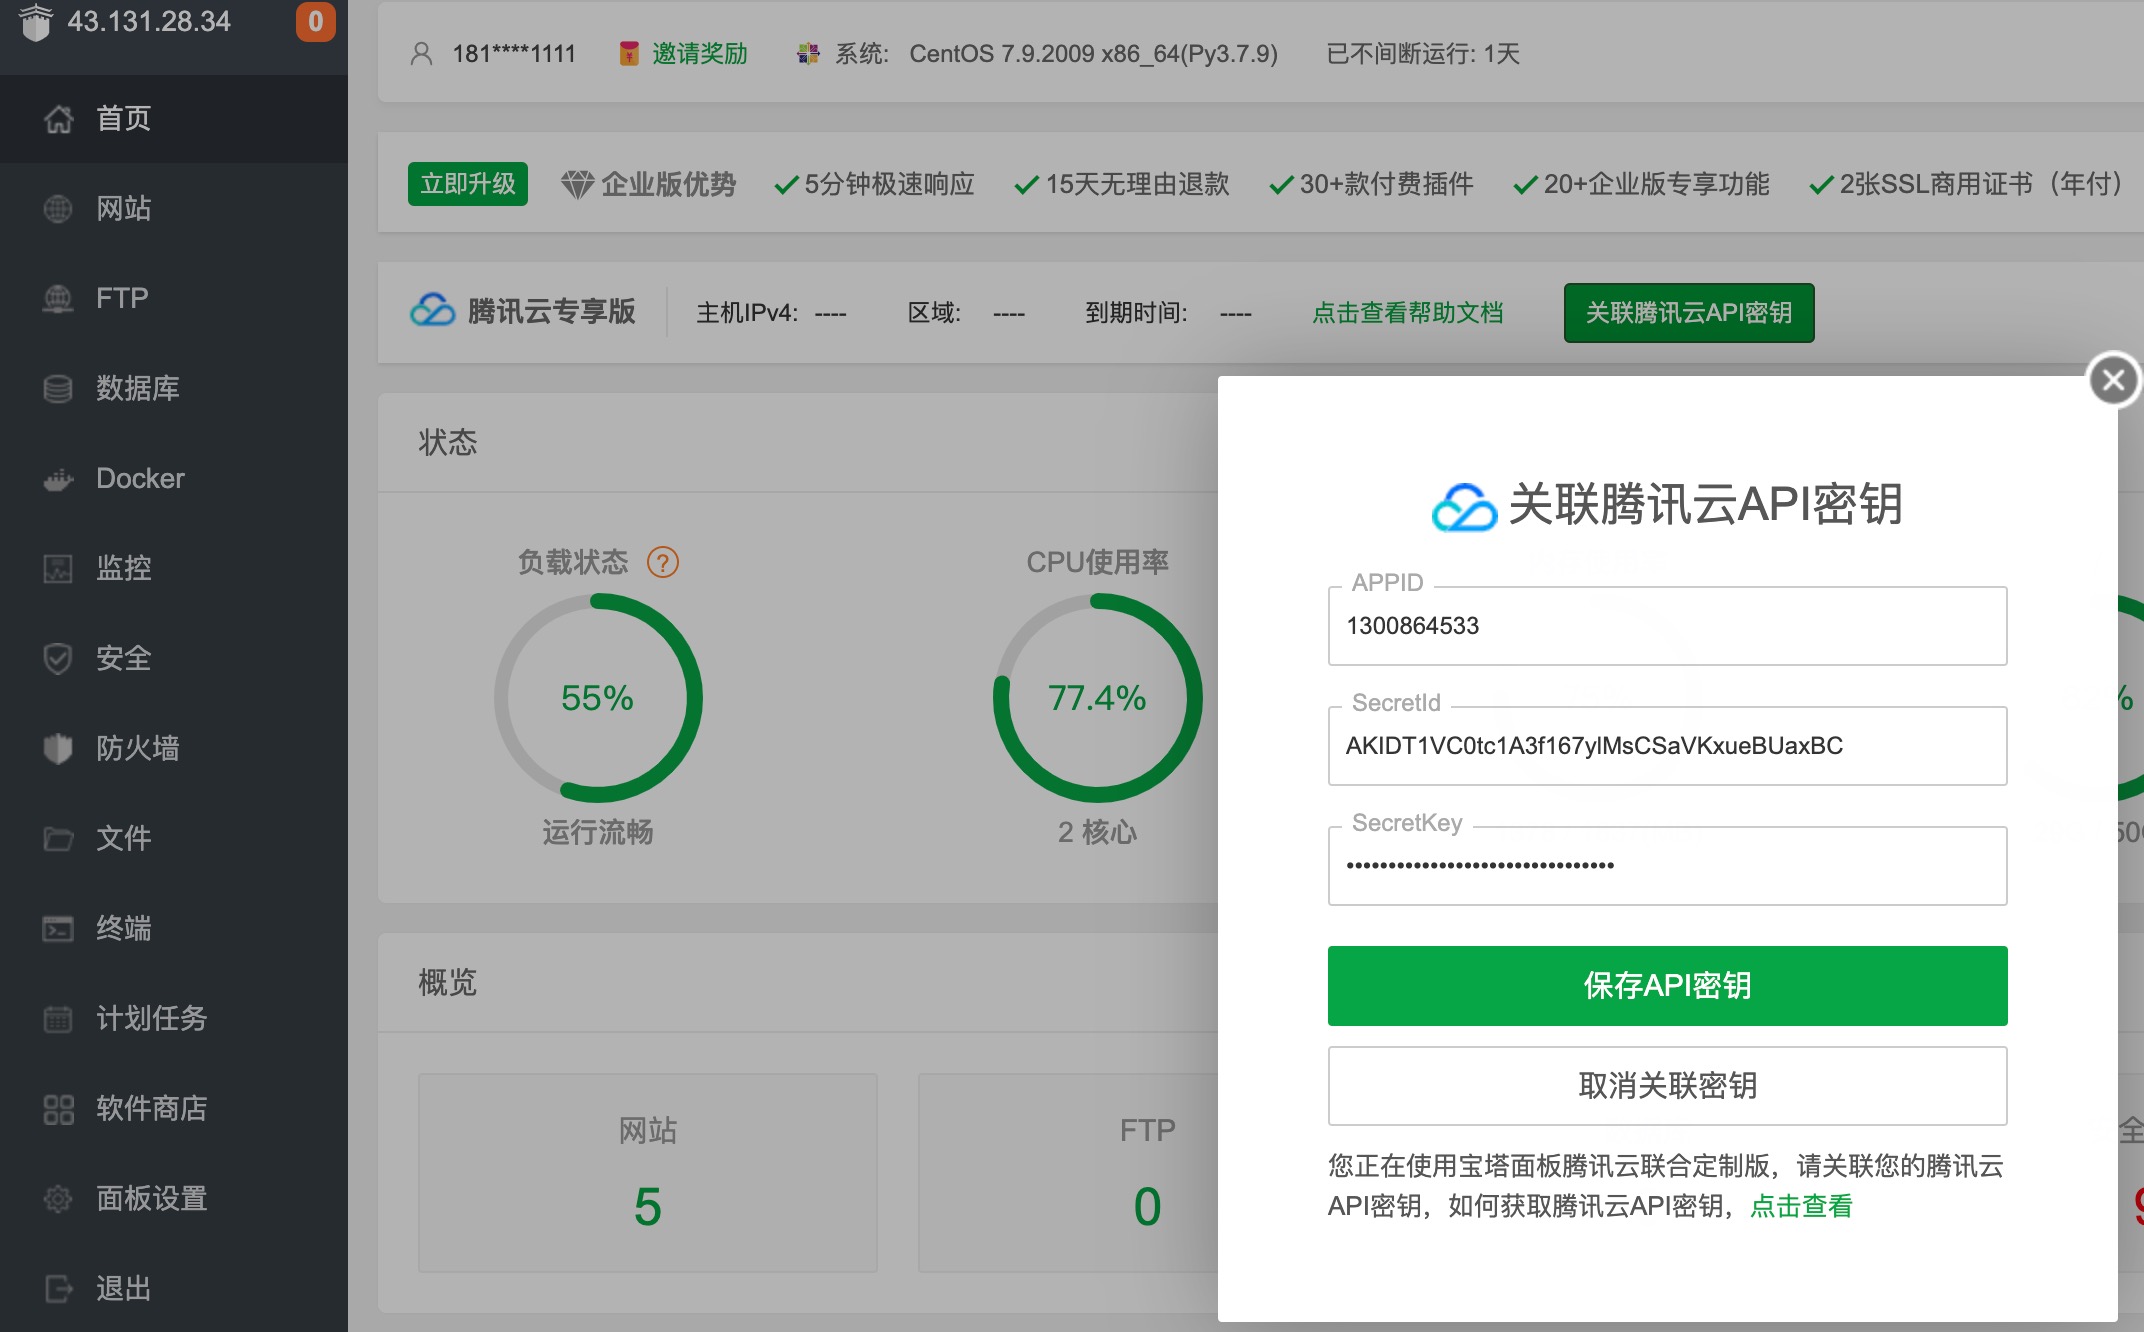The height and width of the screenshot is (1332, 2144).
Task: Click the CentOS 7.9.2009 system text
Action: 1093,54
